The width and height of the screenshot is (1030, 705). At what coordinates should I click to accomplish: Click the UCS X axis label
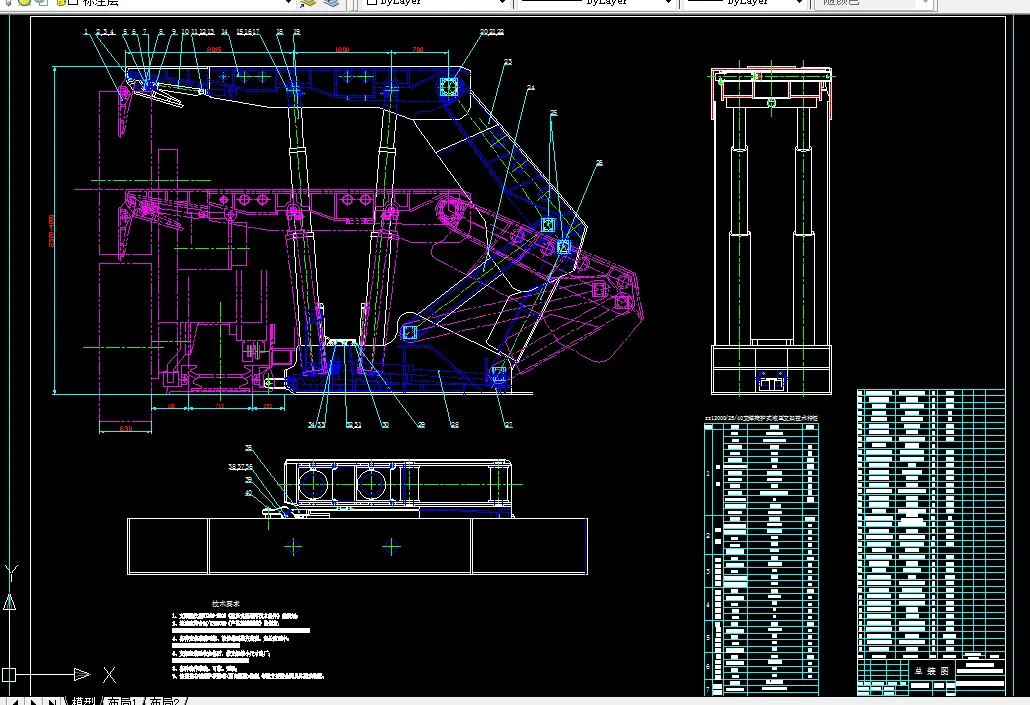coord(109,675)
